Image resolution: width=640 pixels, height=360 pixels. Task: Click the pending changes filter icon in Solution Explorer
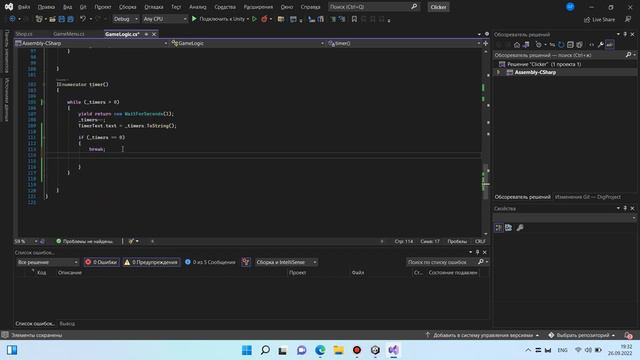tap(539, 45)
